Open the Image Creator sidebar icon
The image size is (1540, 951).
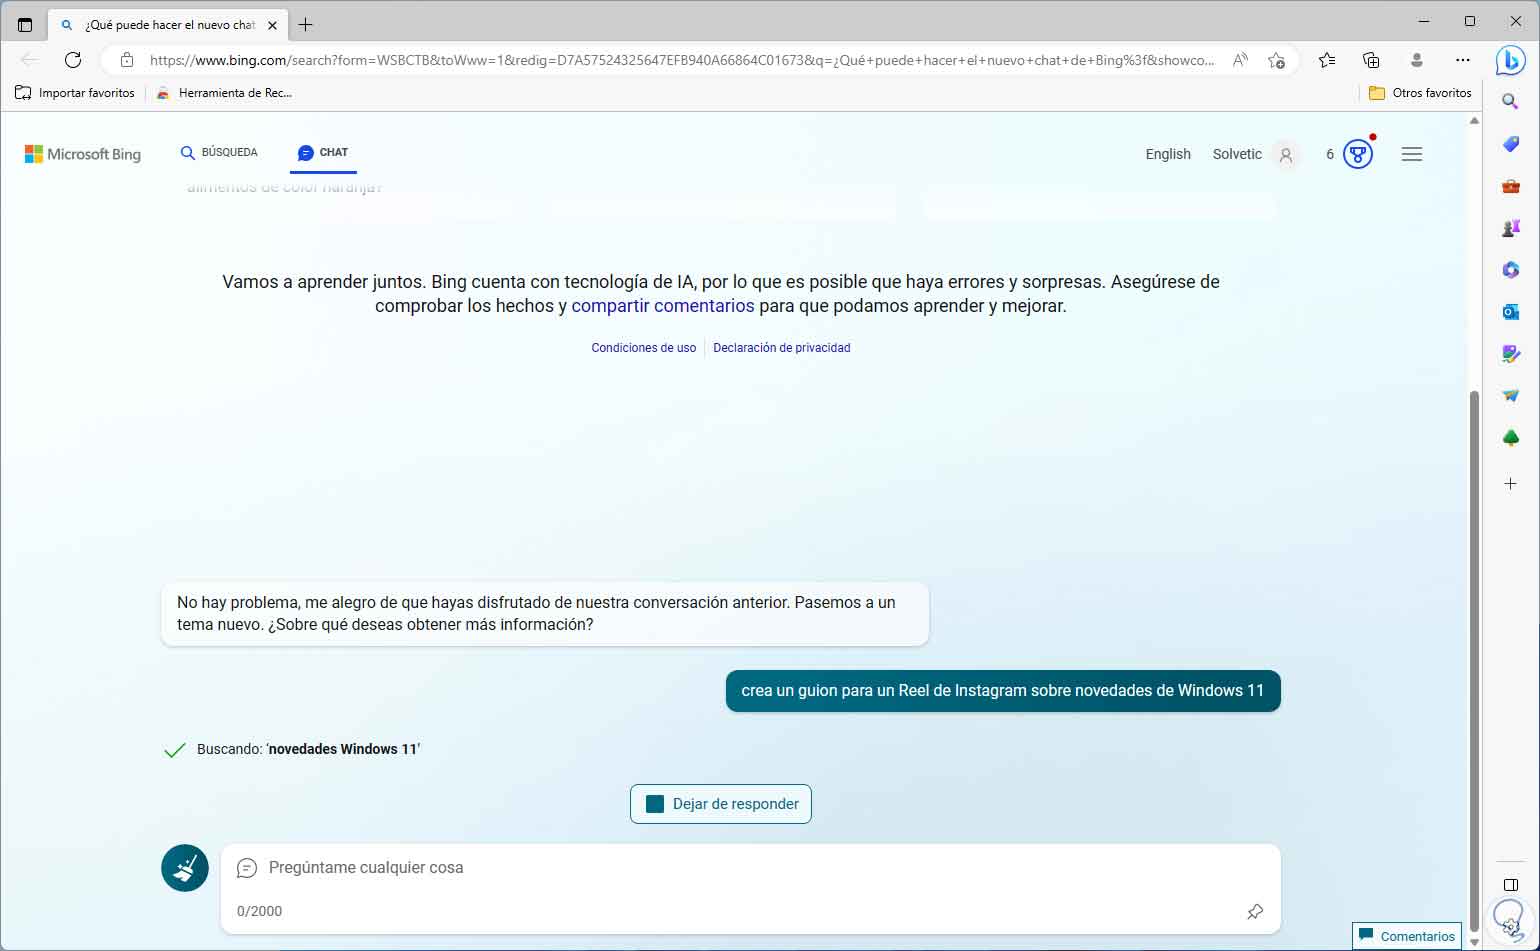[x=1510, y=354]
